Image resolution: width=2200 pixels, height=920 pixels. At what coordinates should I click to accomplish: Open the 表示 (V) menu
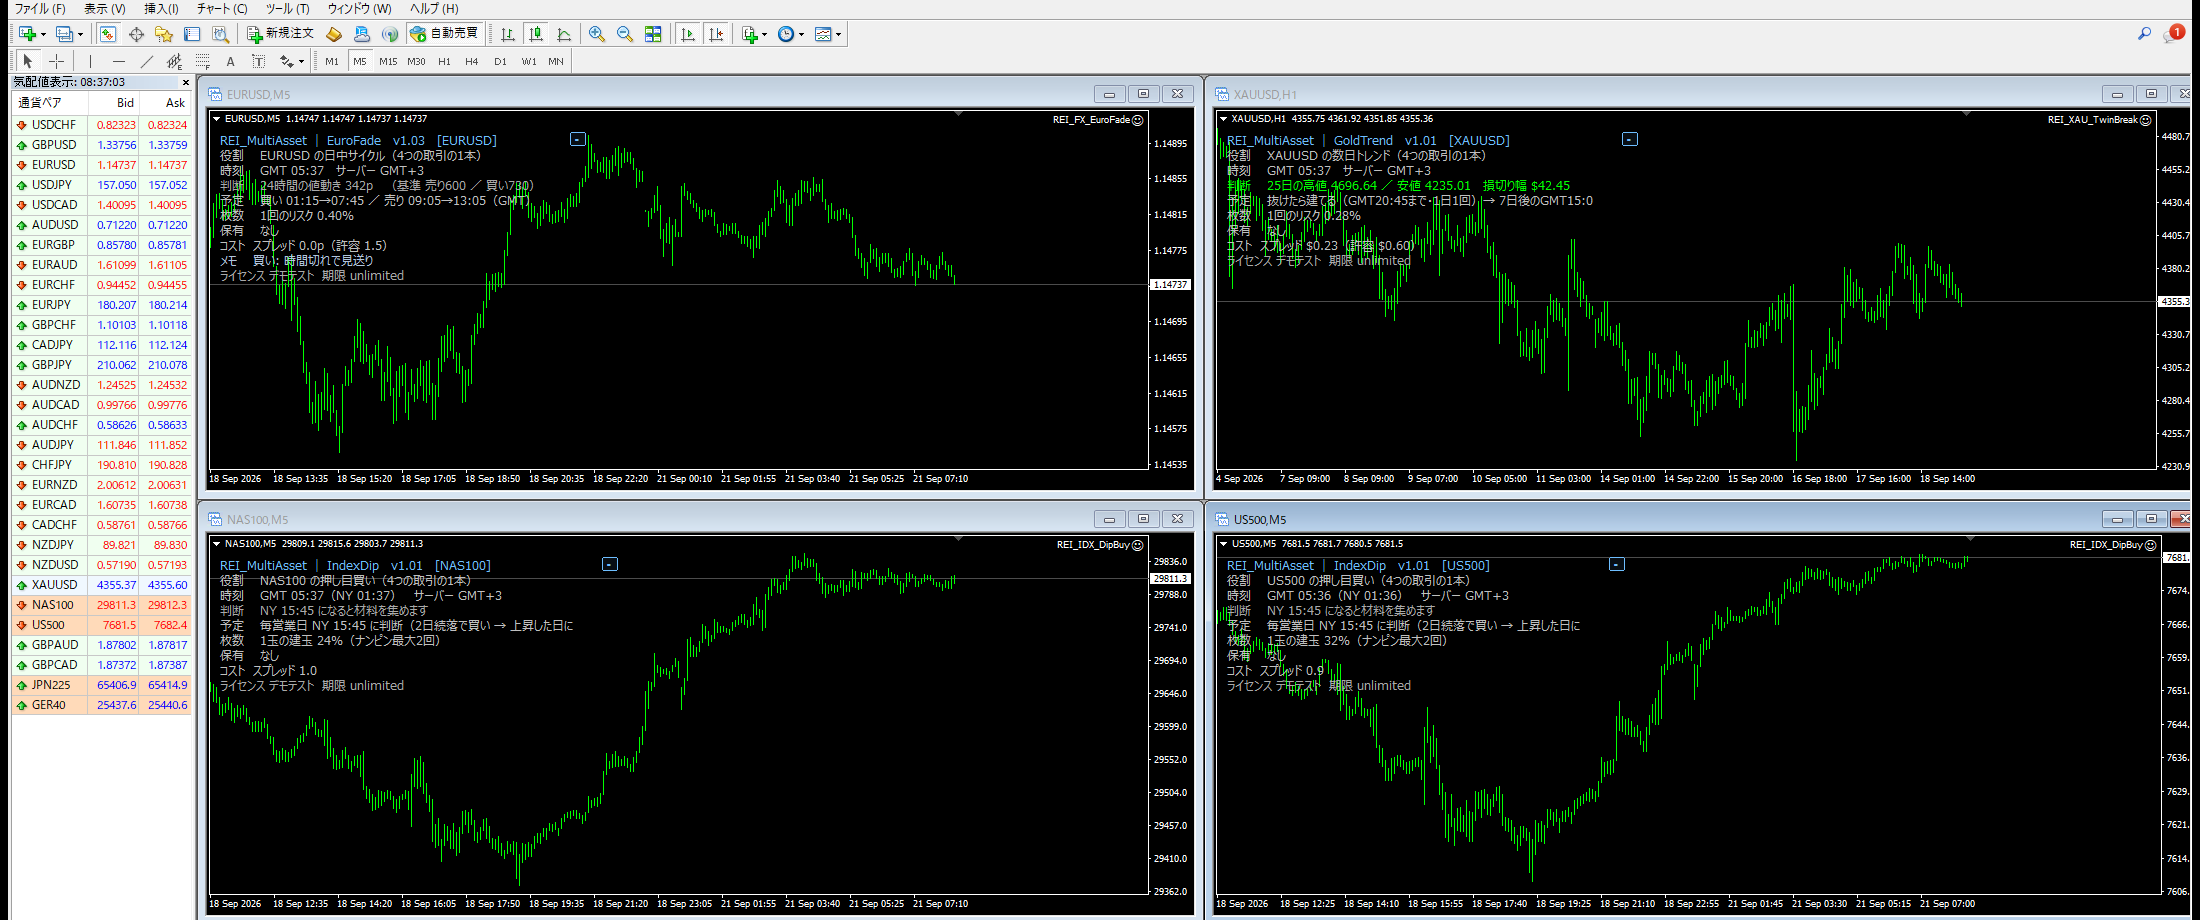pos(105,9)
